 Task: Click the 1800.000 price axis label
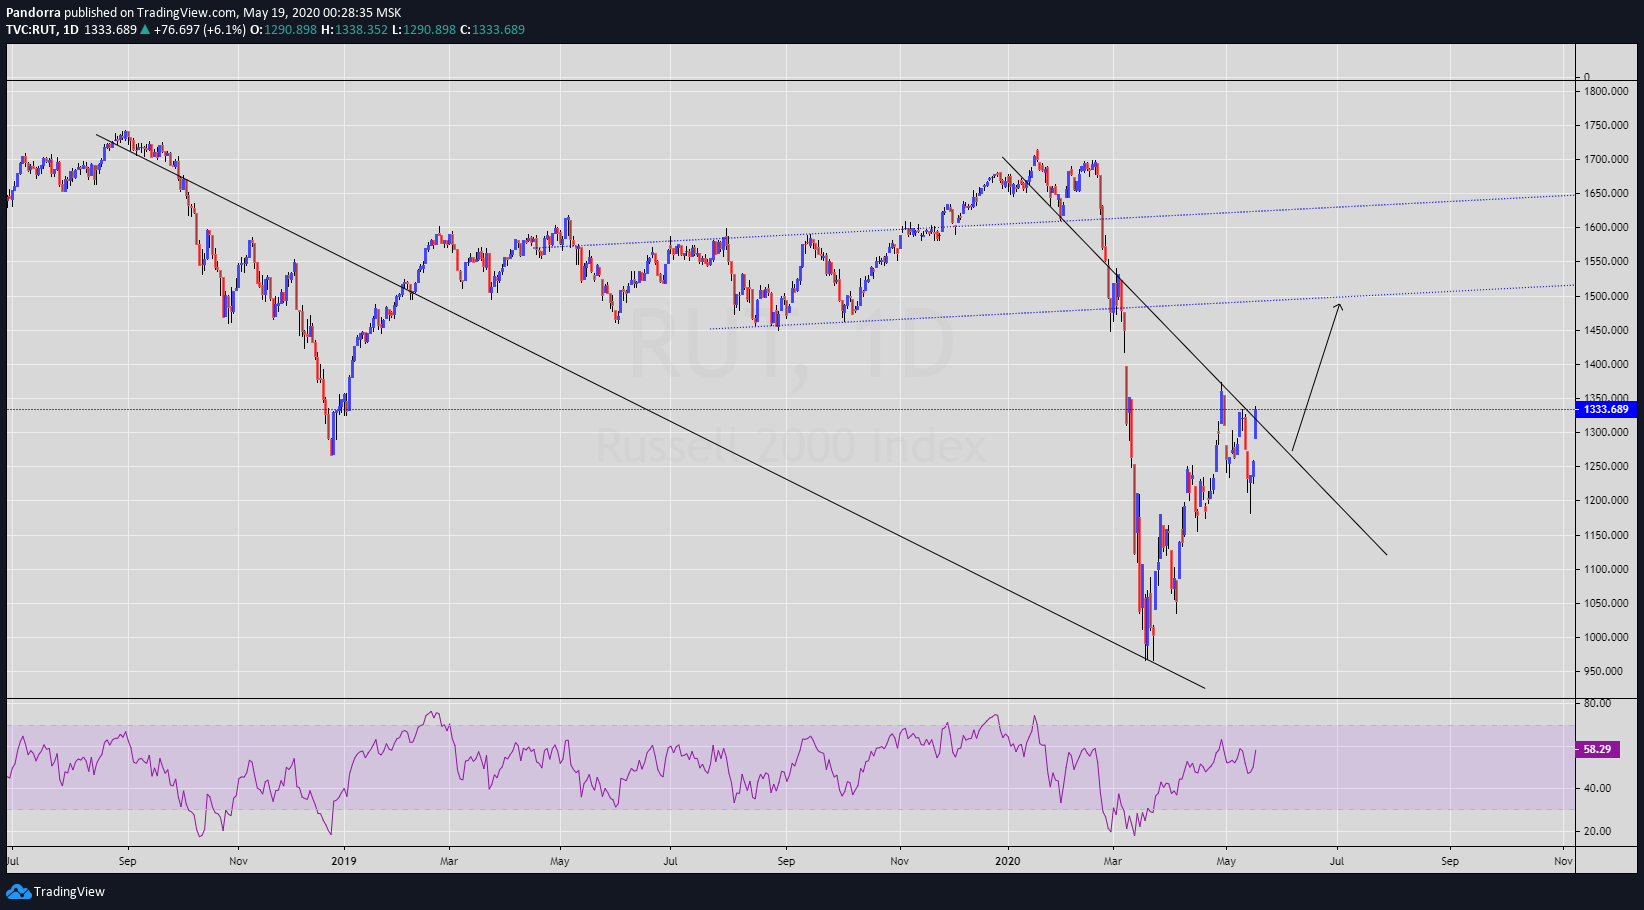(1606, 91)
